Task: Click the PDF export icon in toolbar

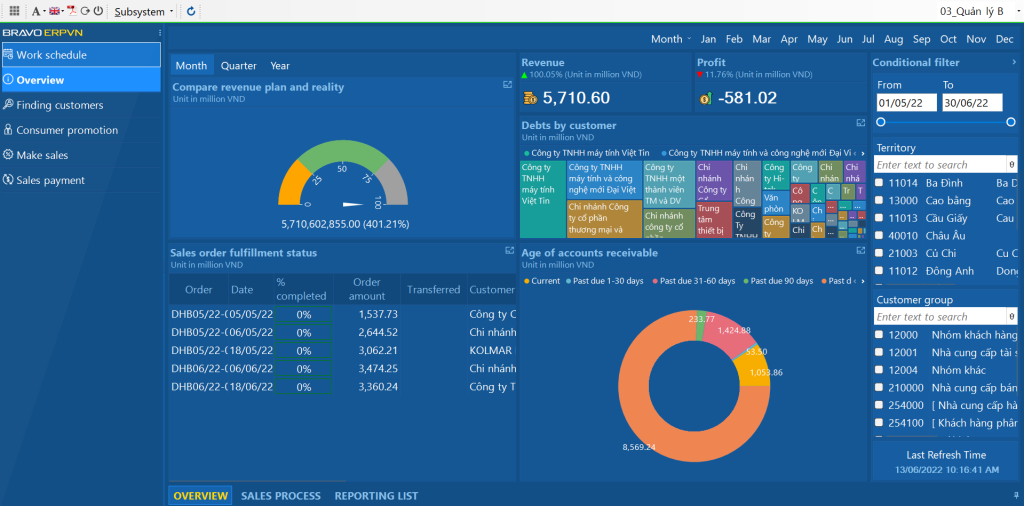Action: tap(71, 11)
